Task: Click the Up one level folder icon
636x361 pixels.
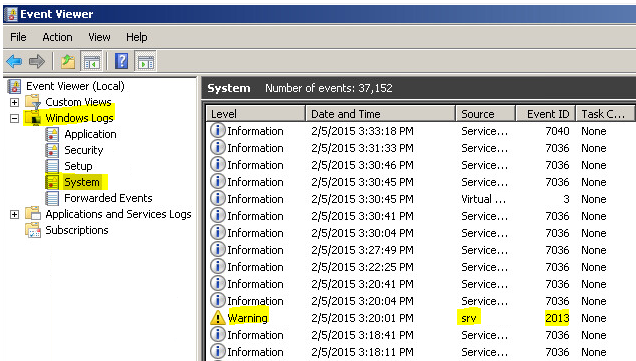Action: (68, 62)
